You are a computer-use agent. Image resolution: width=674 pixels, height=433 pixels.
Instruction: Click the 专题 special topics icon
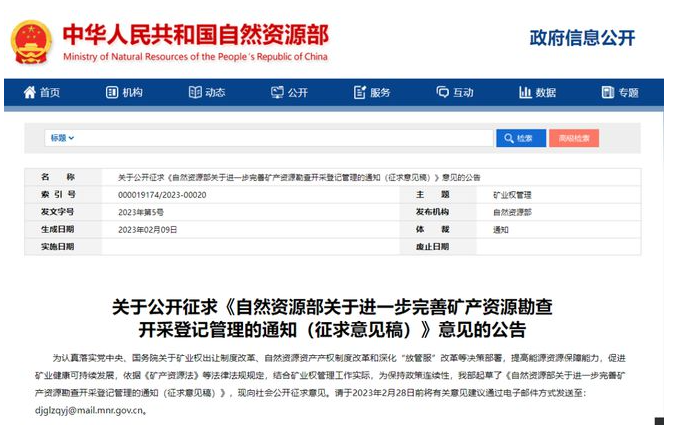pos(607,93)
